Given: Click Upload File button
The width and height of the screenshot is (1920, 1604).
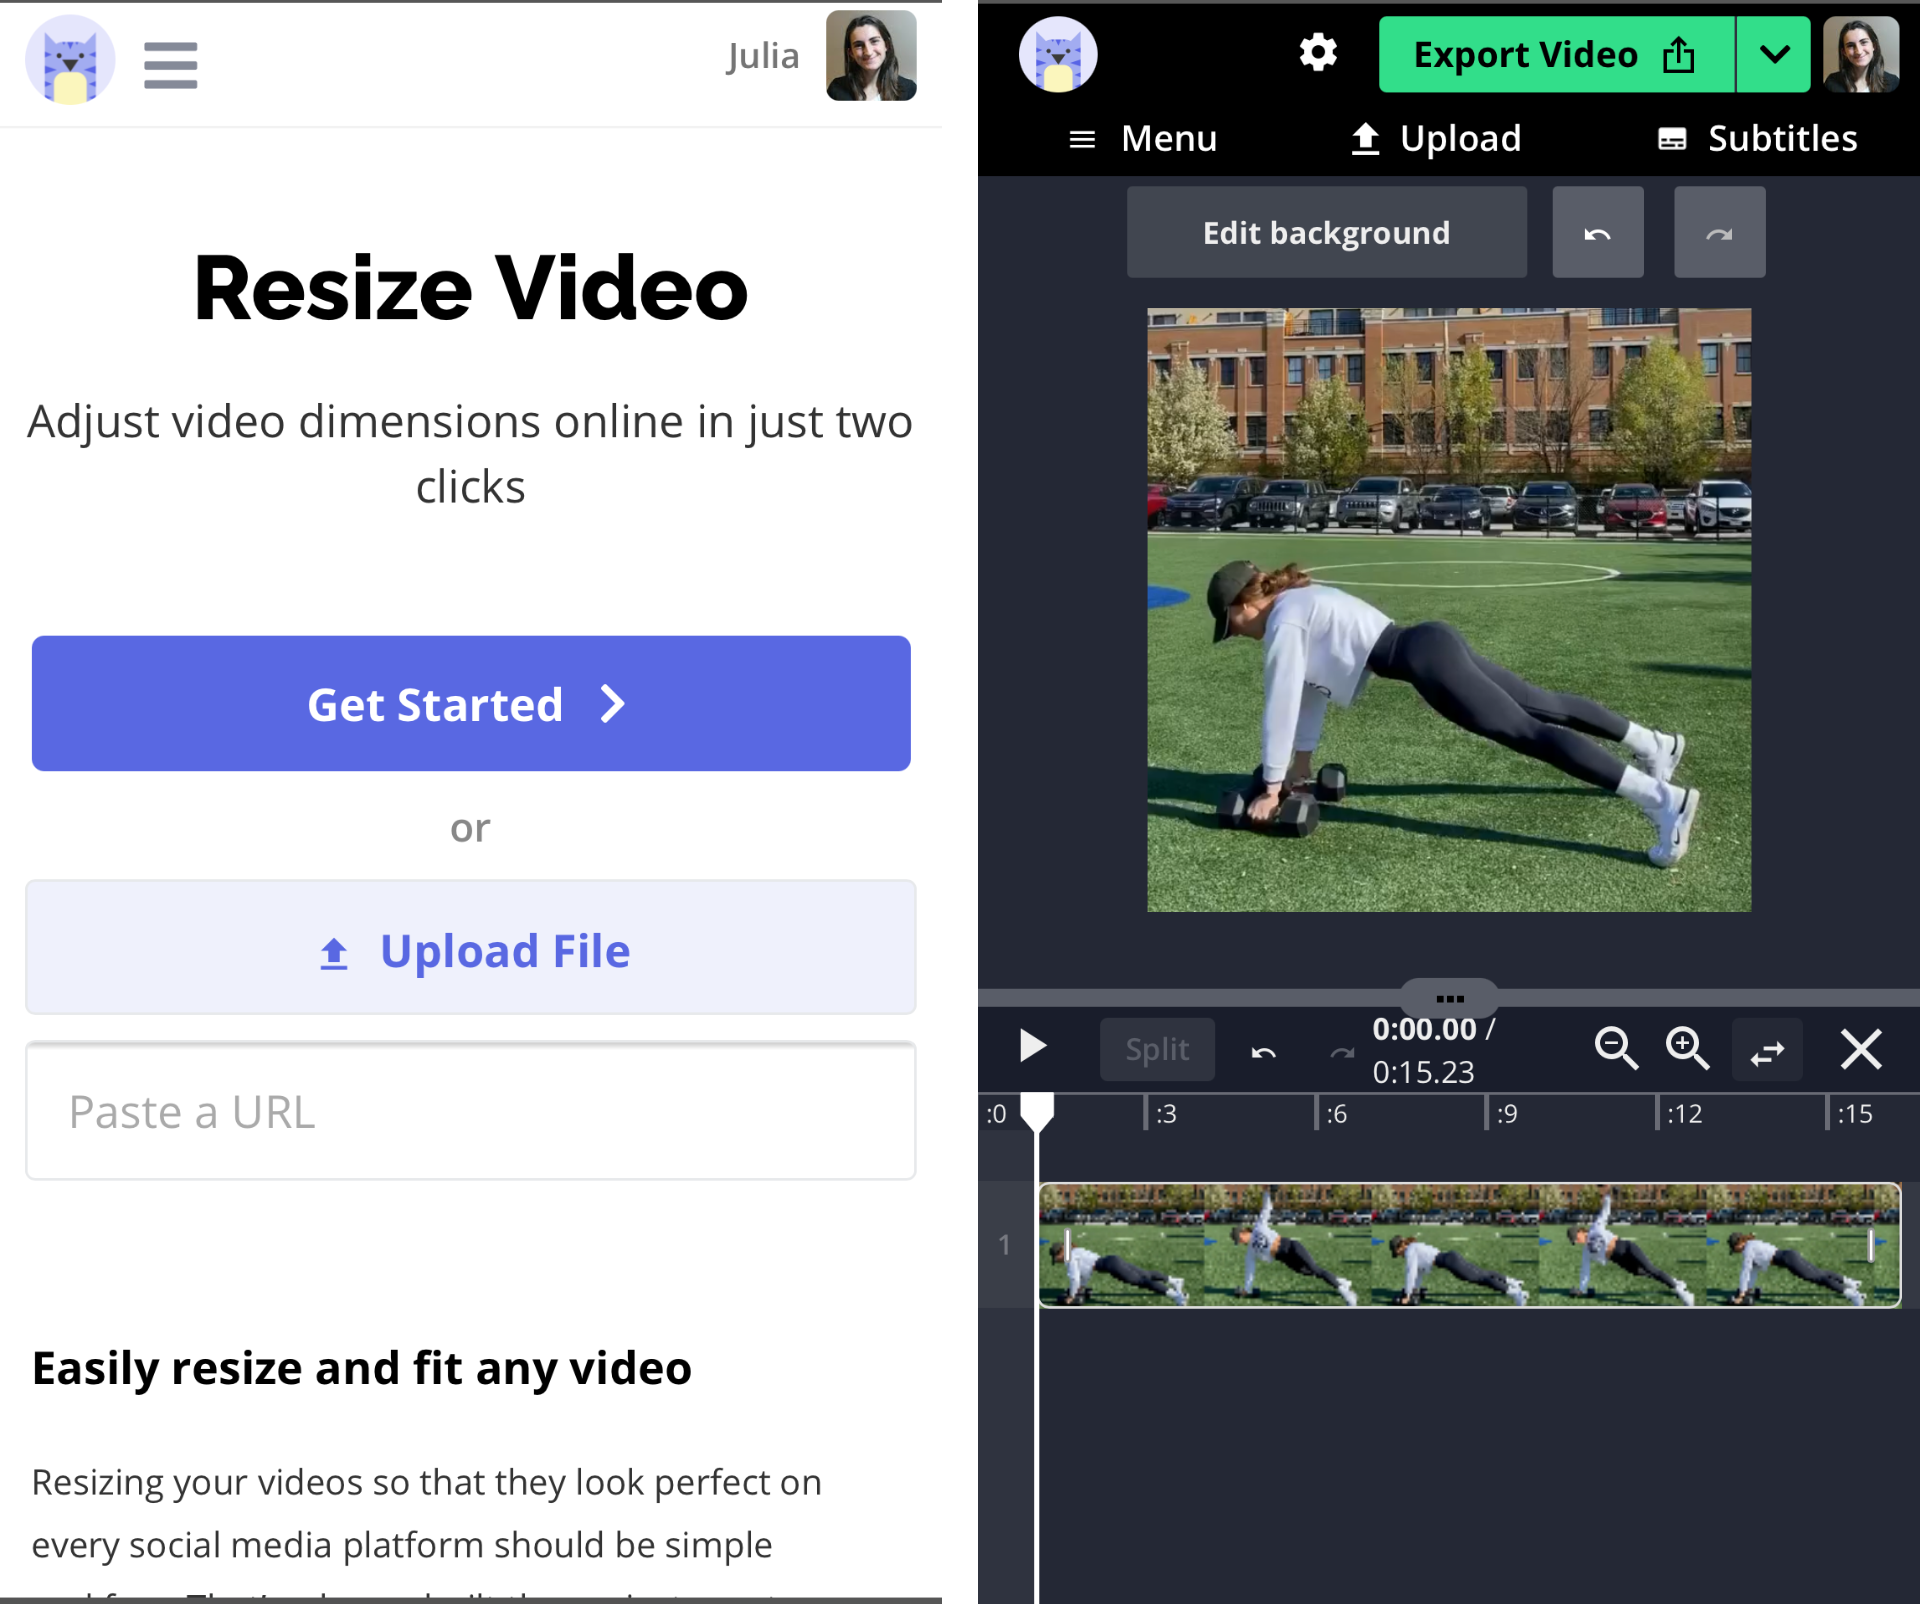Looking at the screenshot, I should coord(471,949).
